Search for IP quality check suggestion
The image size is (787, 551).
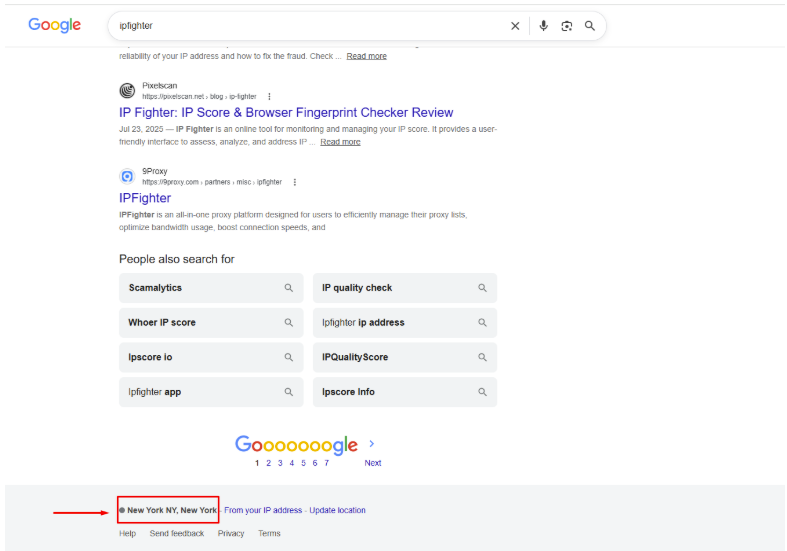click(405, 288)
